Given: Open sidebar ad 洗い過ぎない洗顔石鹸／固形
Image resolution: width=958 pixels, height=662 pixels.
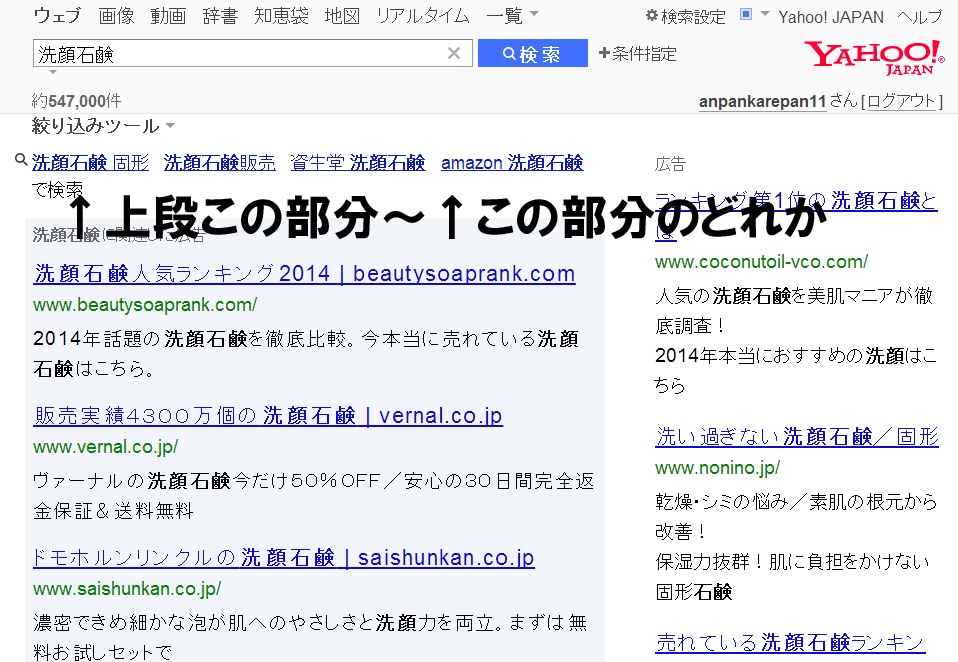Looking at the screenshot, I should tap(797, 437).
